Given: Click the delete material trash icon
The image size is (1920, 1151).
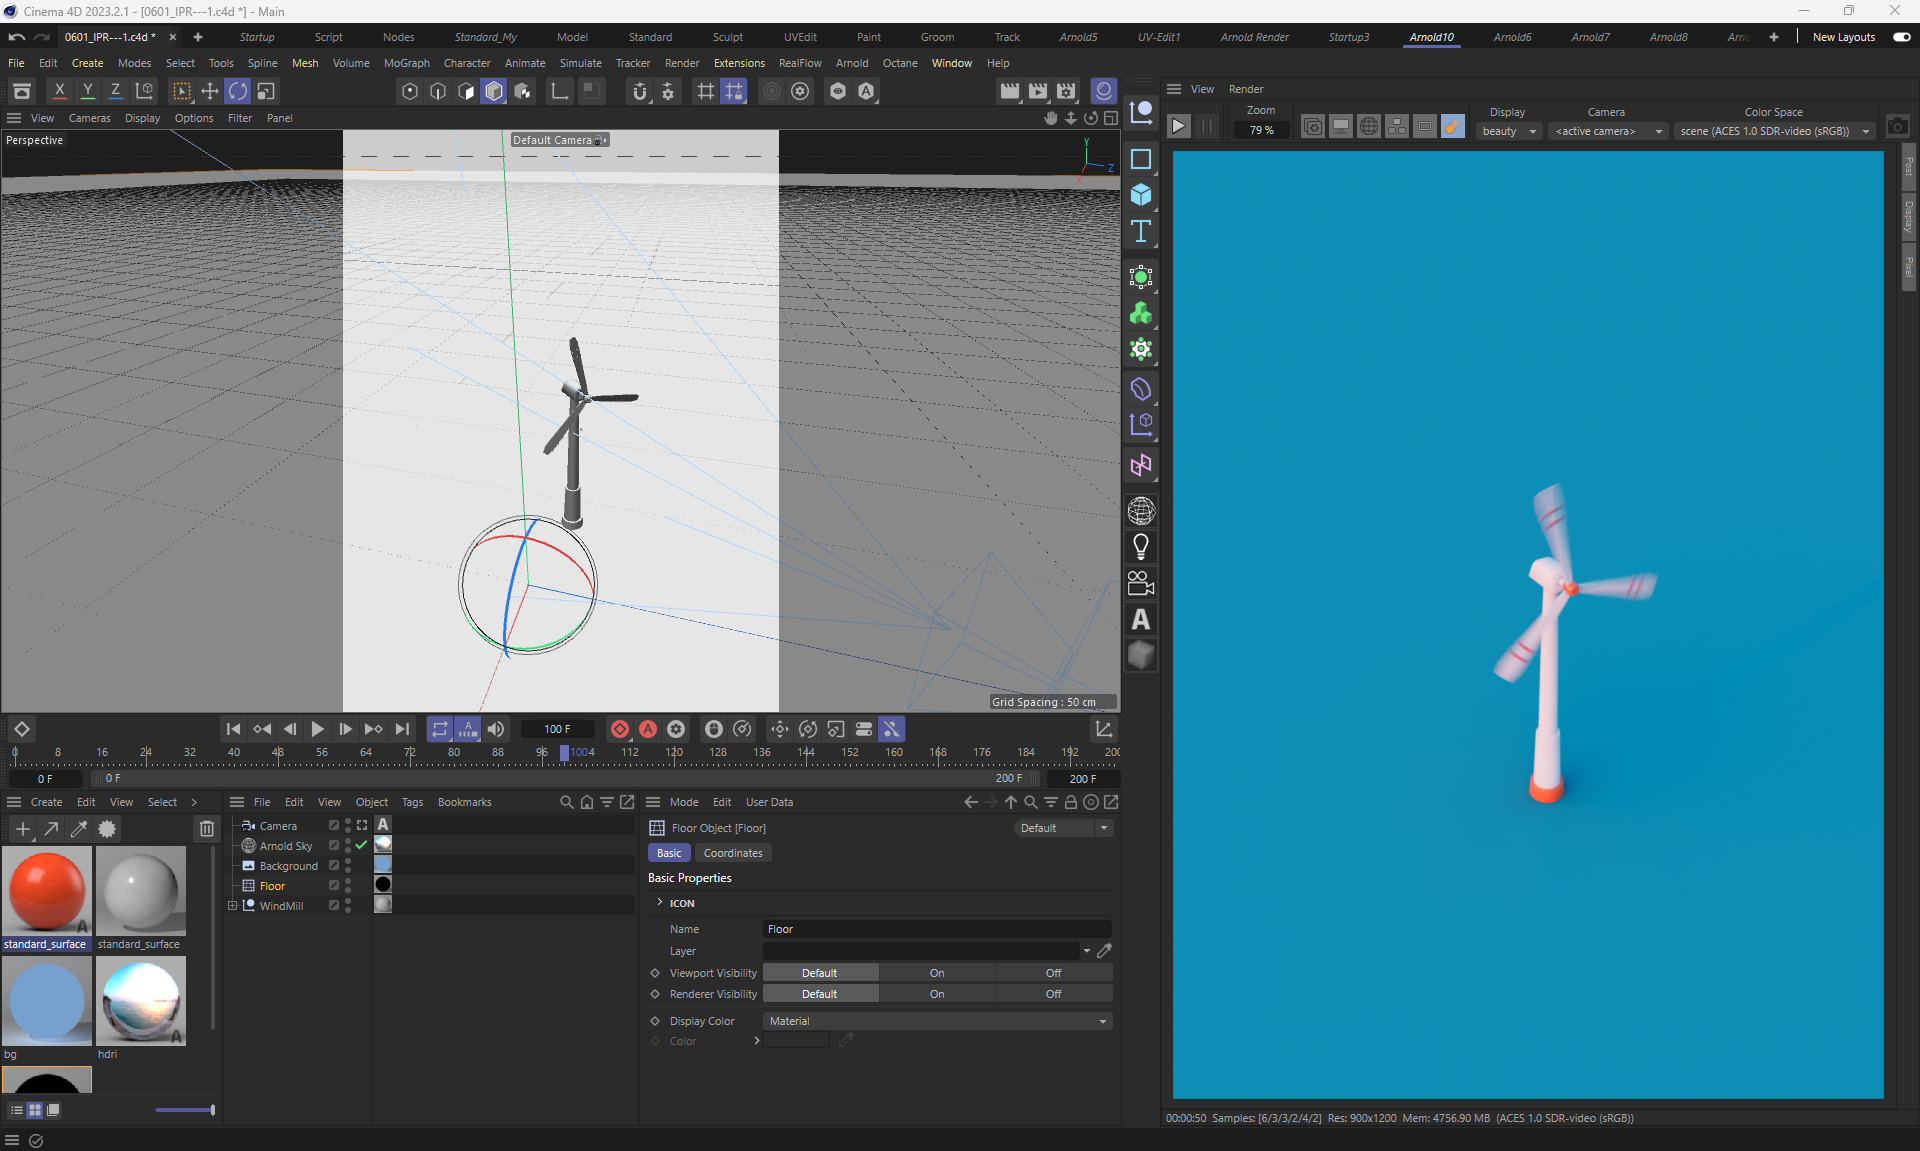Looking at the screenshot, I should tap(206, 829).
